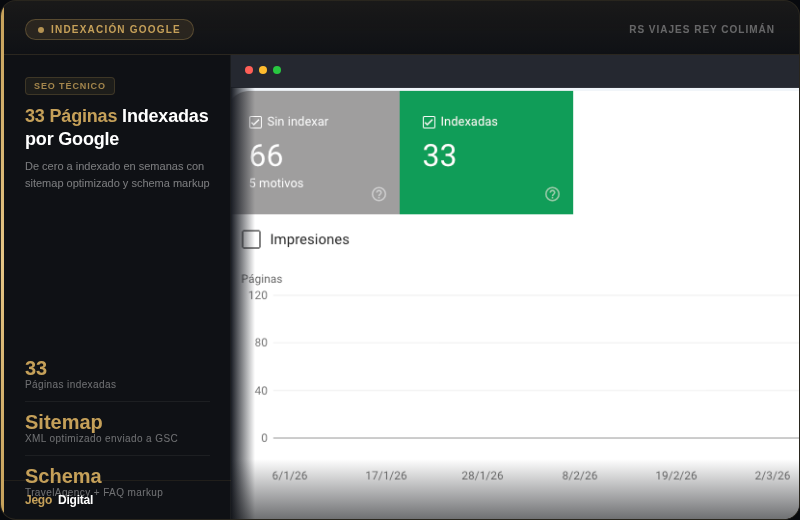Open the Jego Digital logo link
Image resolution: width=800 pixels, height=520 pixels.
click(x=59, y=500)
